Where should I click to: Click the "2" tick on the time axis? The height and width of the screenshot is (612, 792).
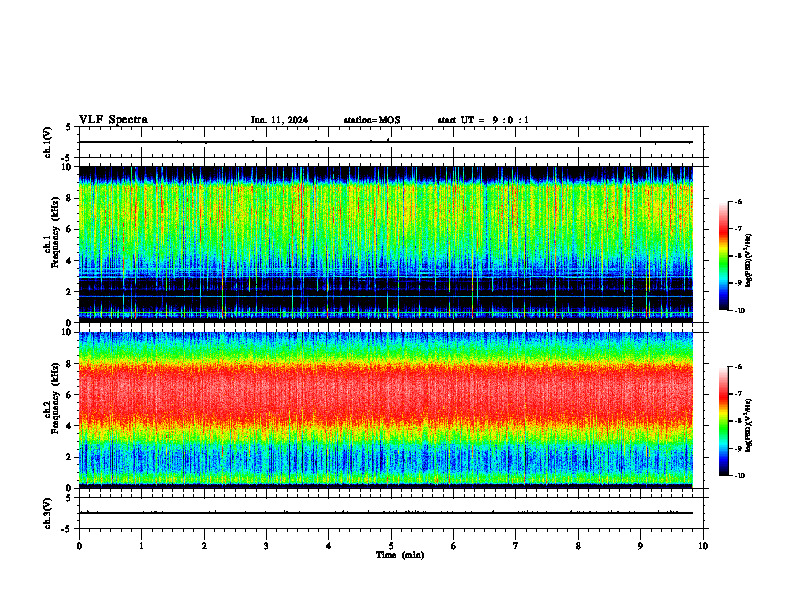tap(204, 546)
